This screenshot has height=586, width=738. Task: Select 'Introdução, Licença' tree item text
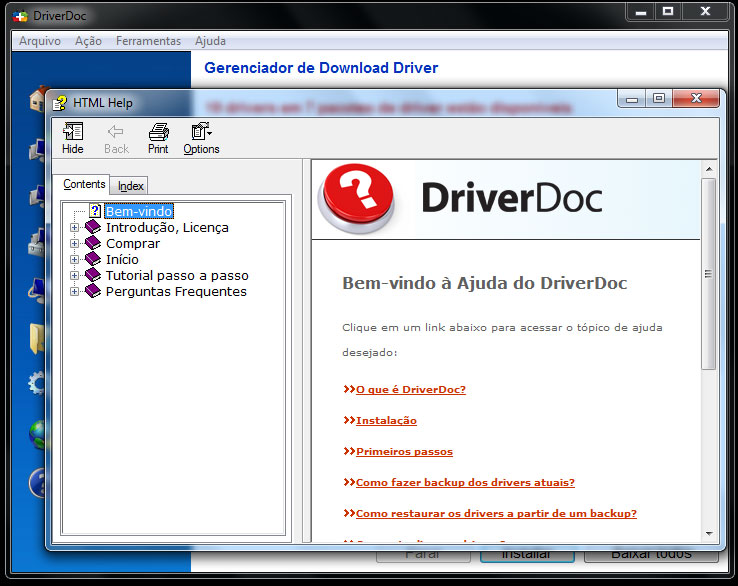(167, 227)
